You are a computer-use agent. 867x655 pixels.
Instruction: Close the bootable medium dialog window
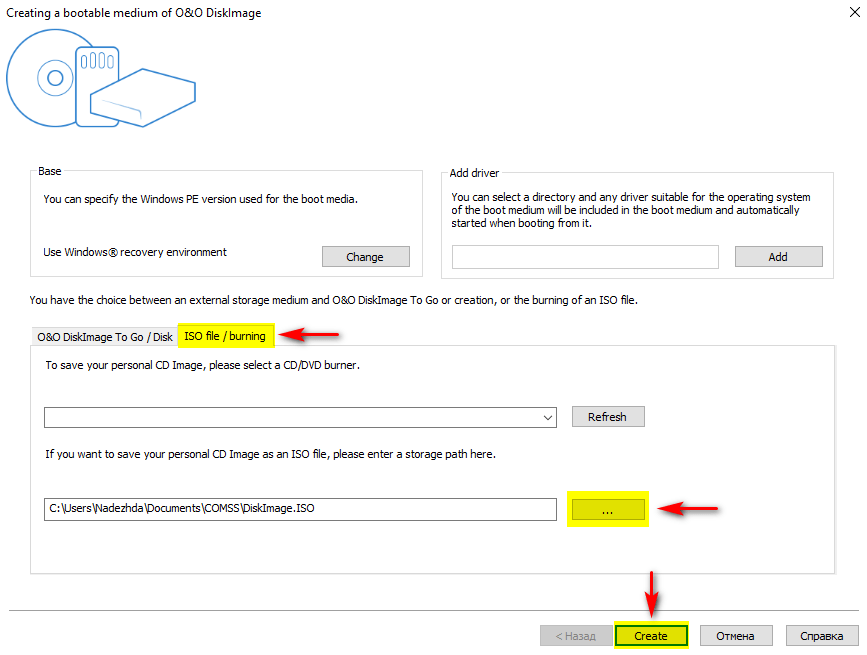tap(855, 12)
